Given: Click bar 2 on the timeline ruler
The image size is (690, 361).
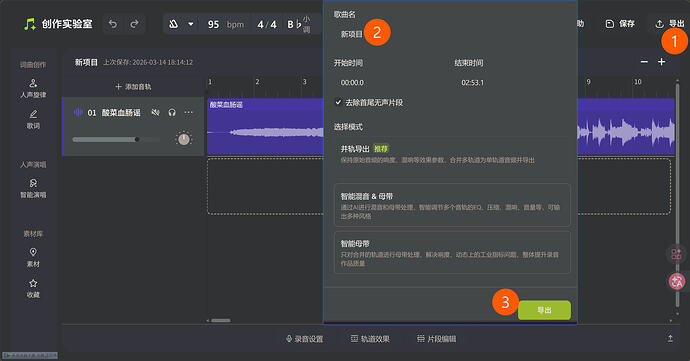Looking at the screenshot, I should 257,82.
